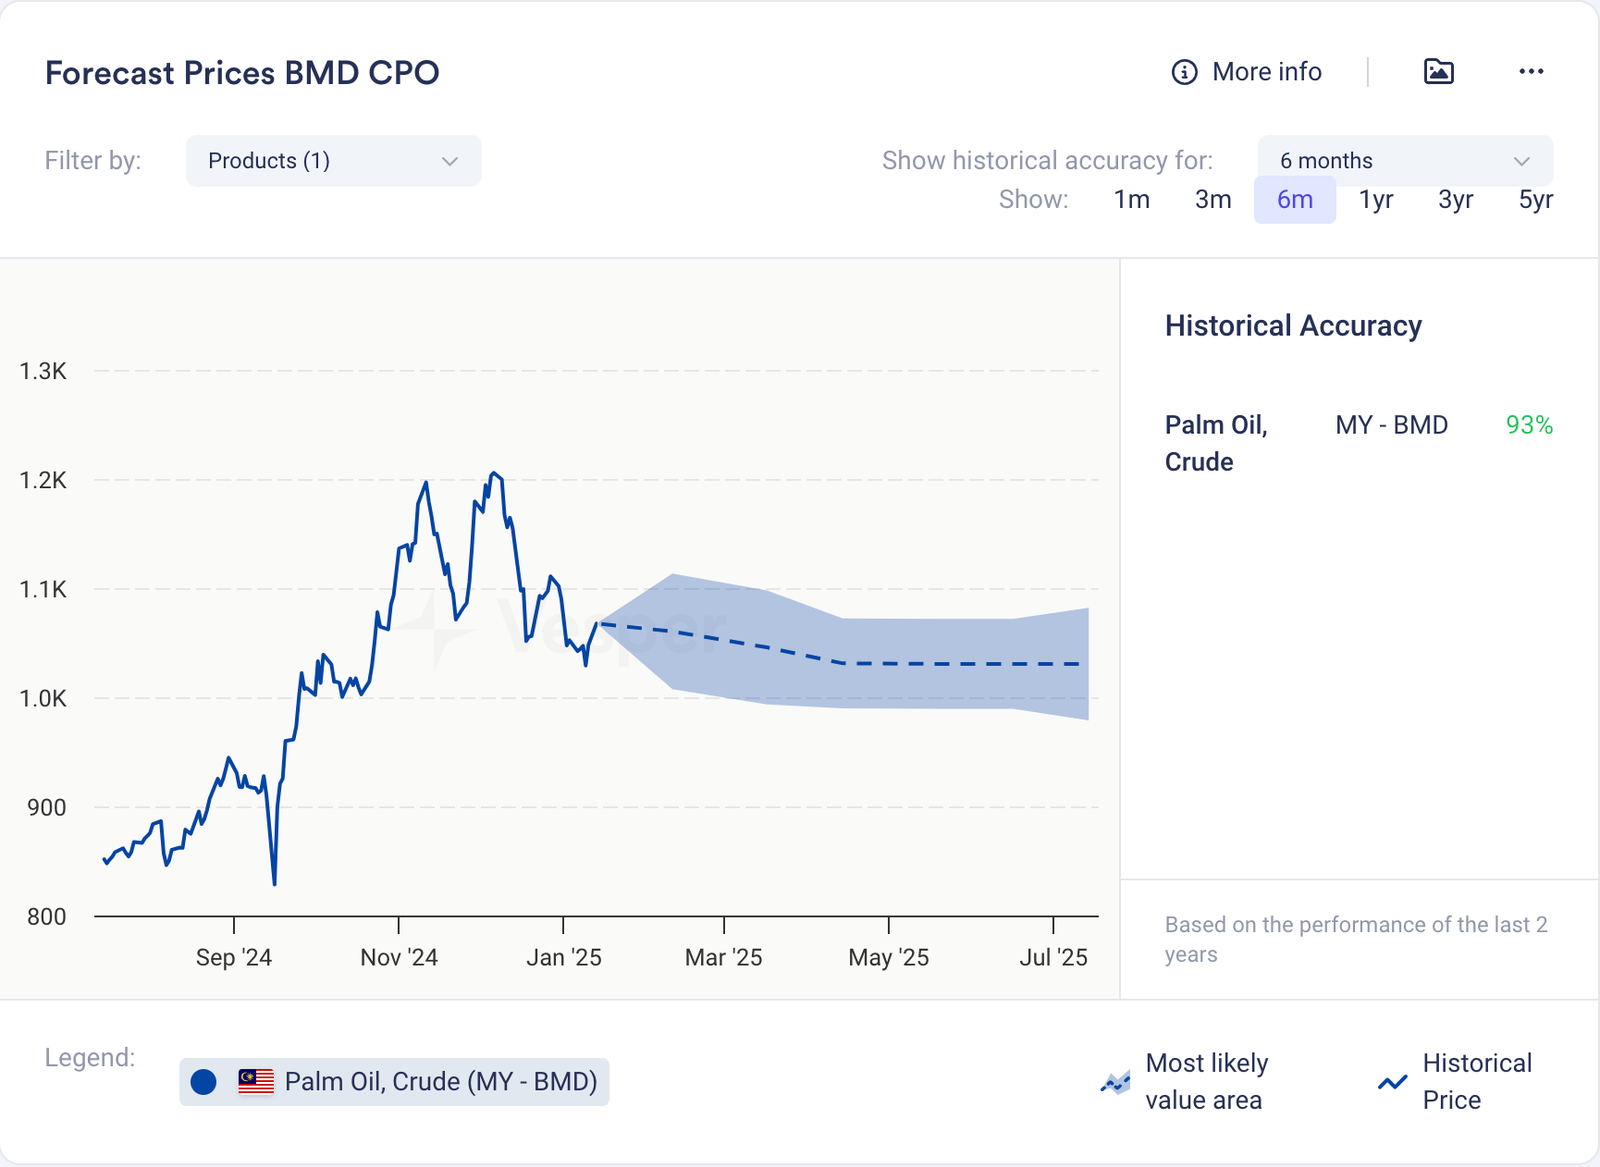Click the chevron arrow on Products dropdown

click(450, 161)
